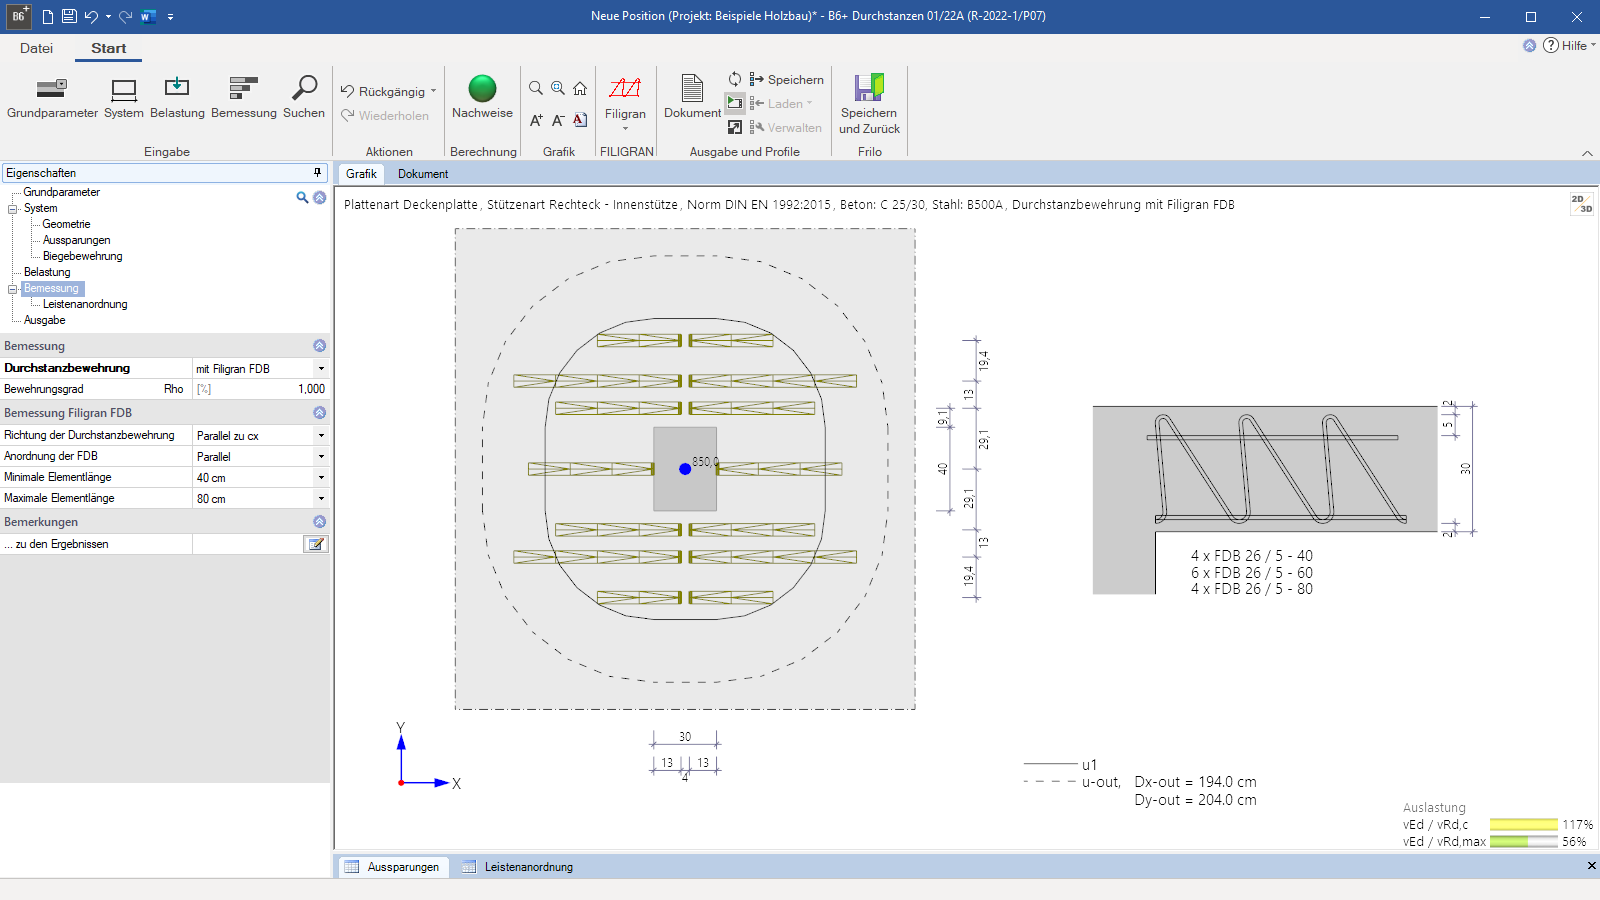This screenshot has width=1600, height=900.
Task: Select Aussparungen in the tree
Action: pyautogui.click(x=76, y=241)
